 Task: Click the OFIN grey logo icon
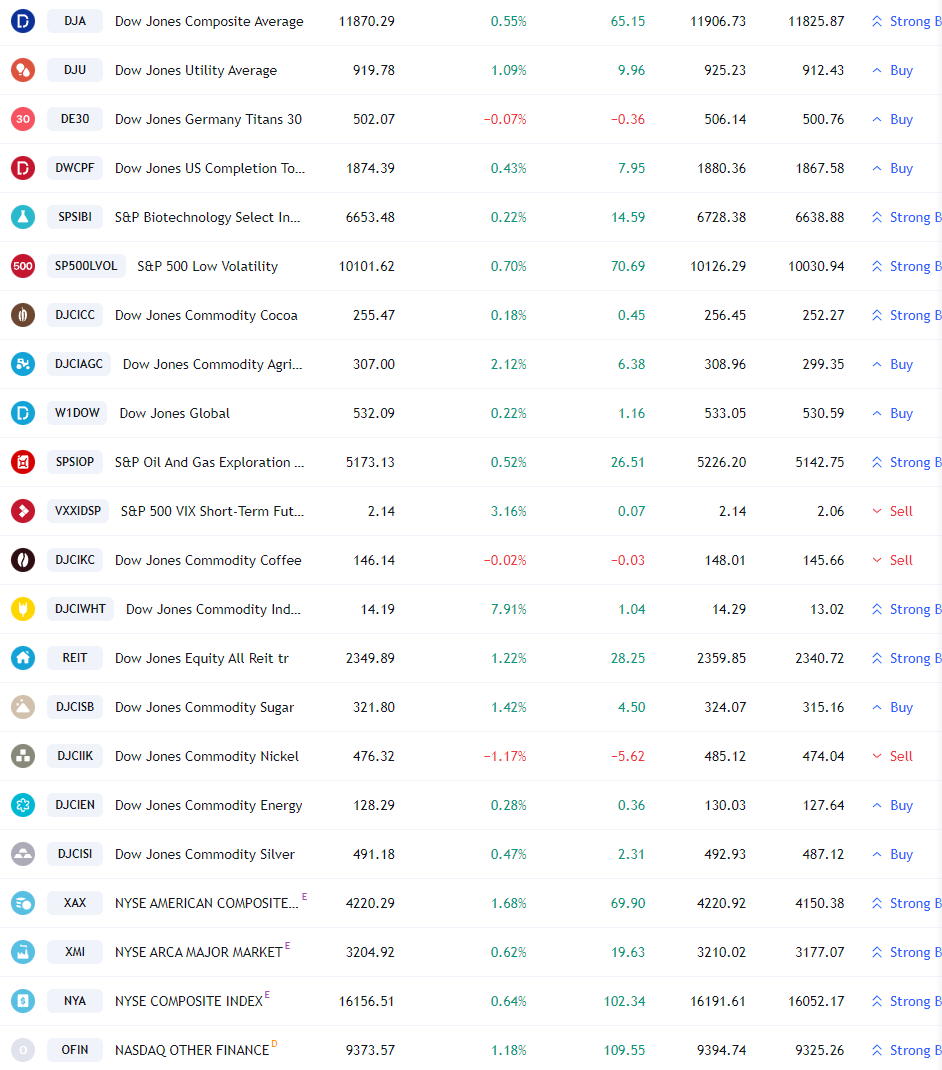(23, 1050)
